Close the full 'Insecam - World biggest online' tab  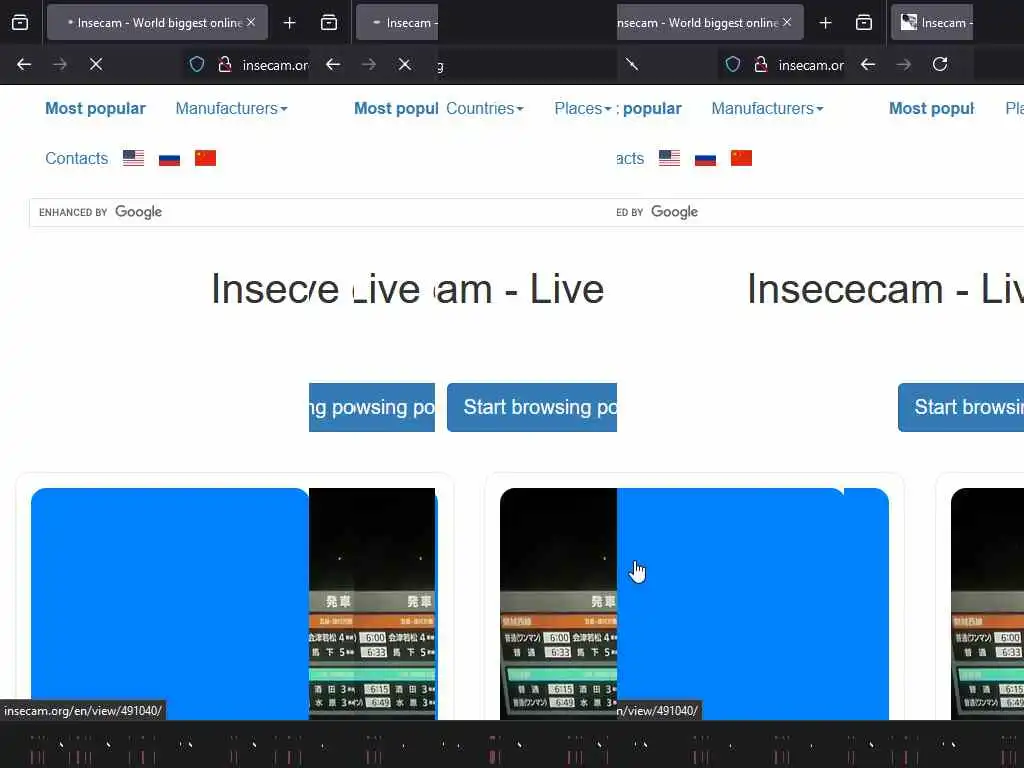click(251, 22)
